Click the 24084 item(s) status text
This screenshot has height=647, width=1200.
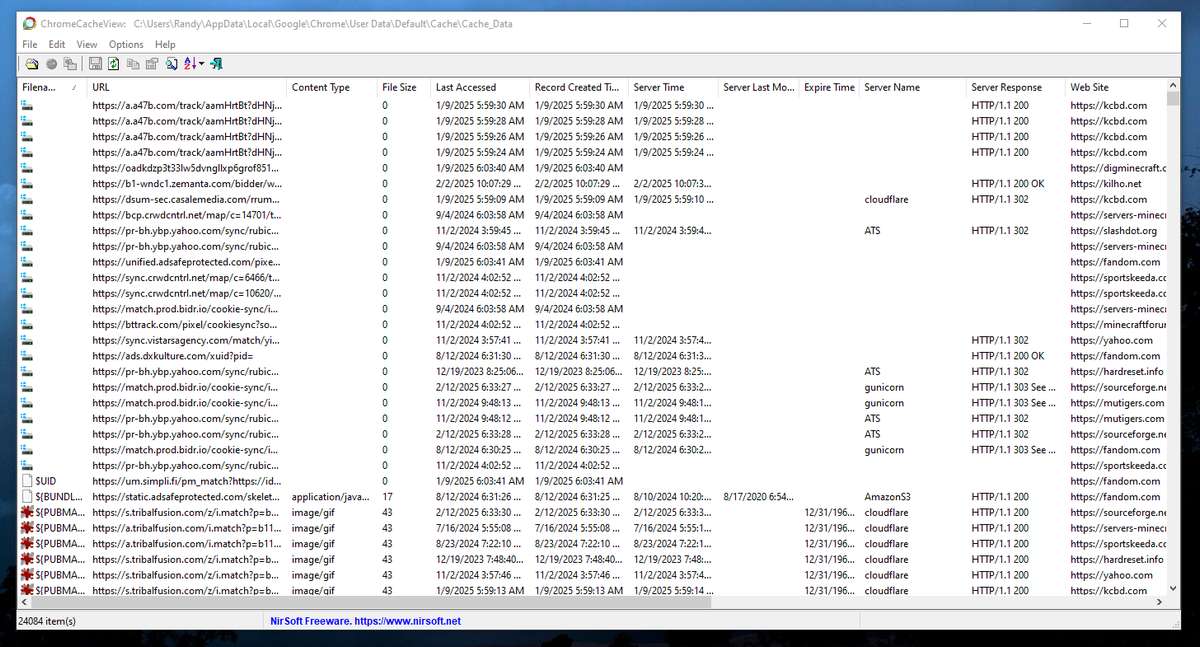[x=47, y=621]
